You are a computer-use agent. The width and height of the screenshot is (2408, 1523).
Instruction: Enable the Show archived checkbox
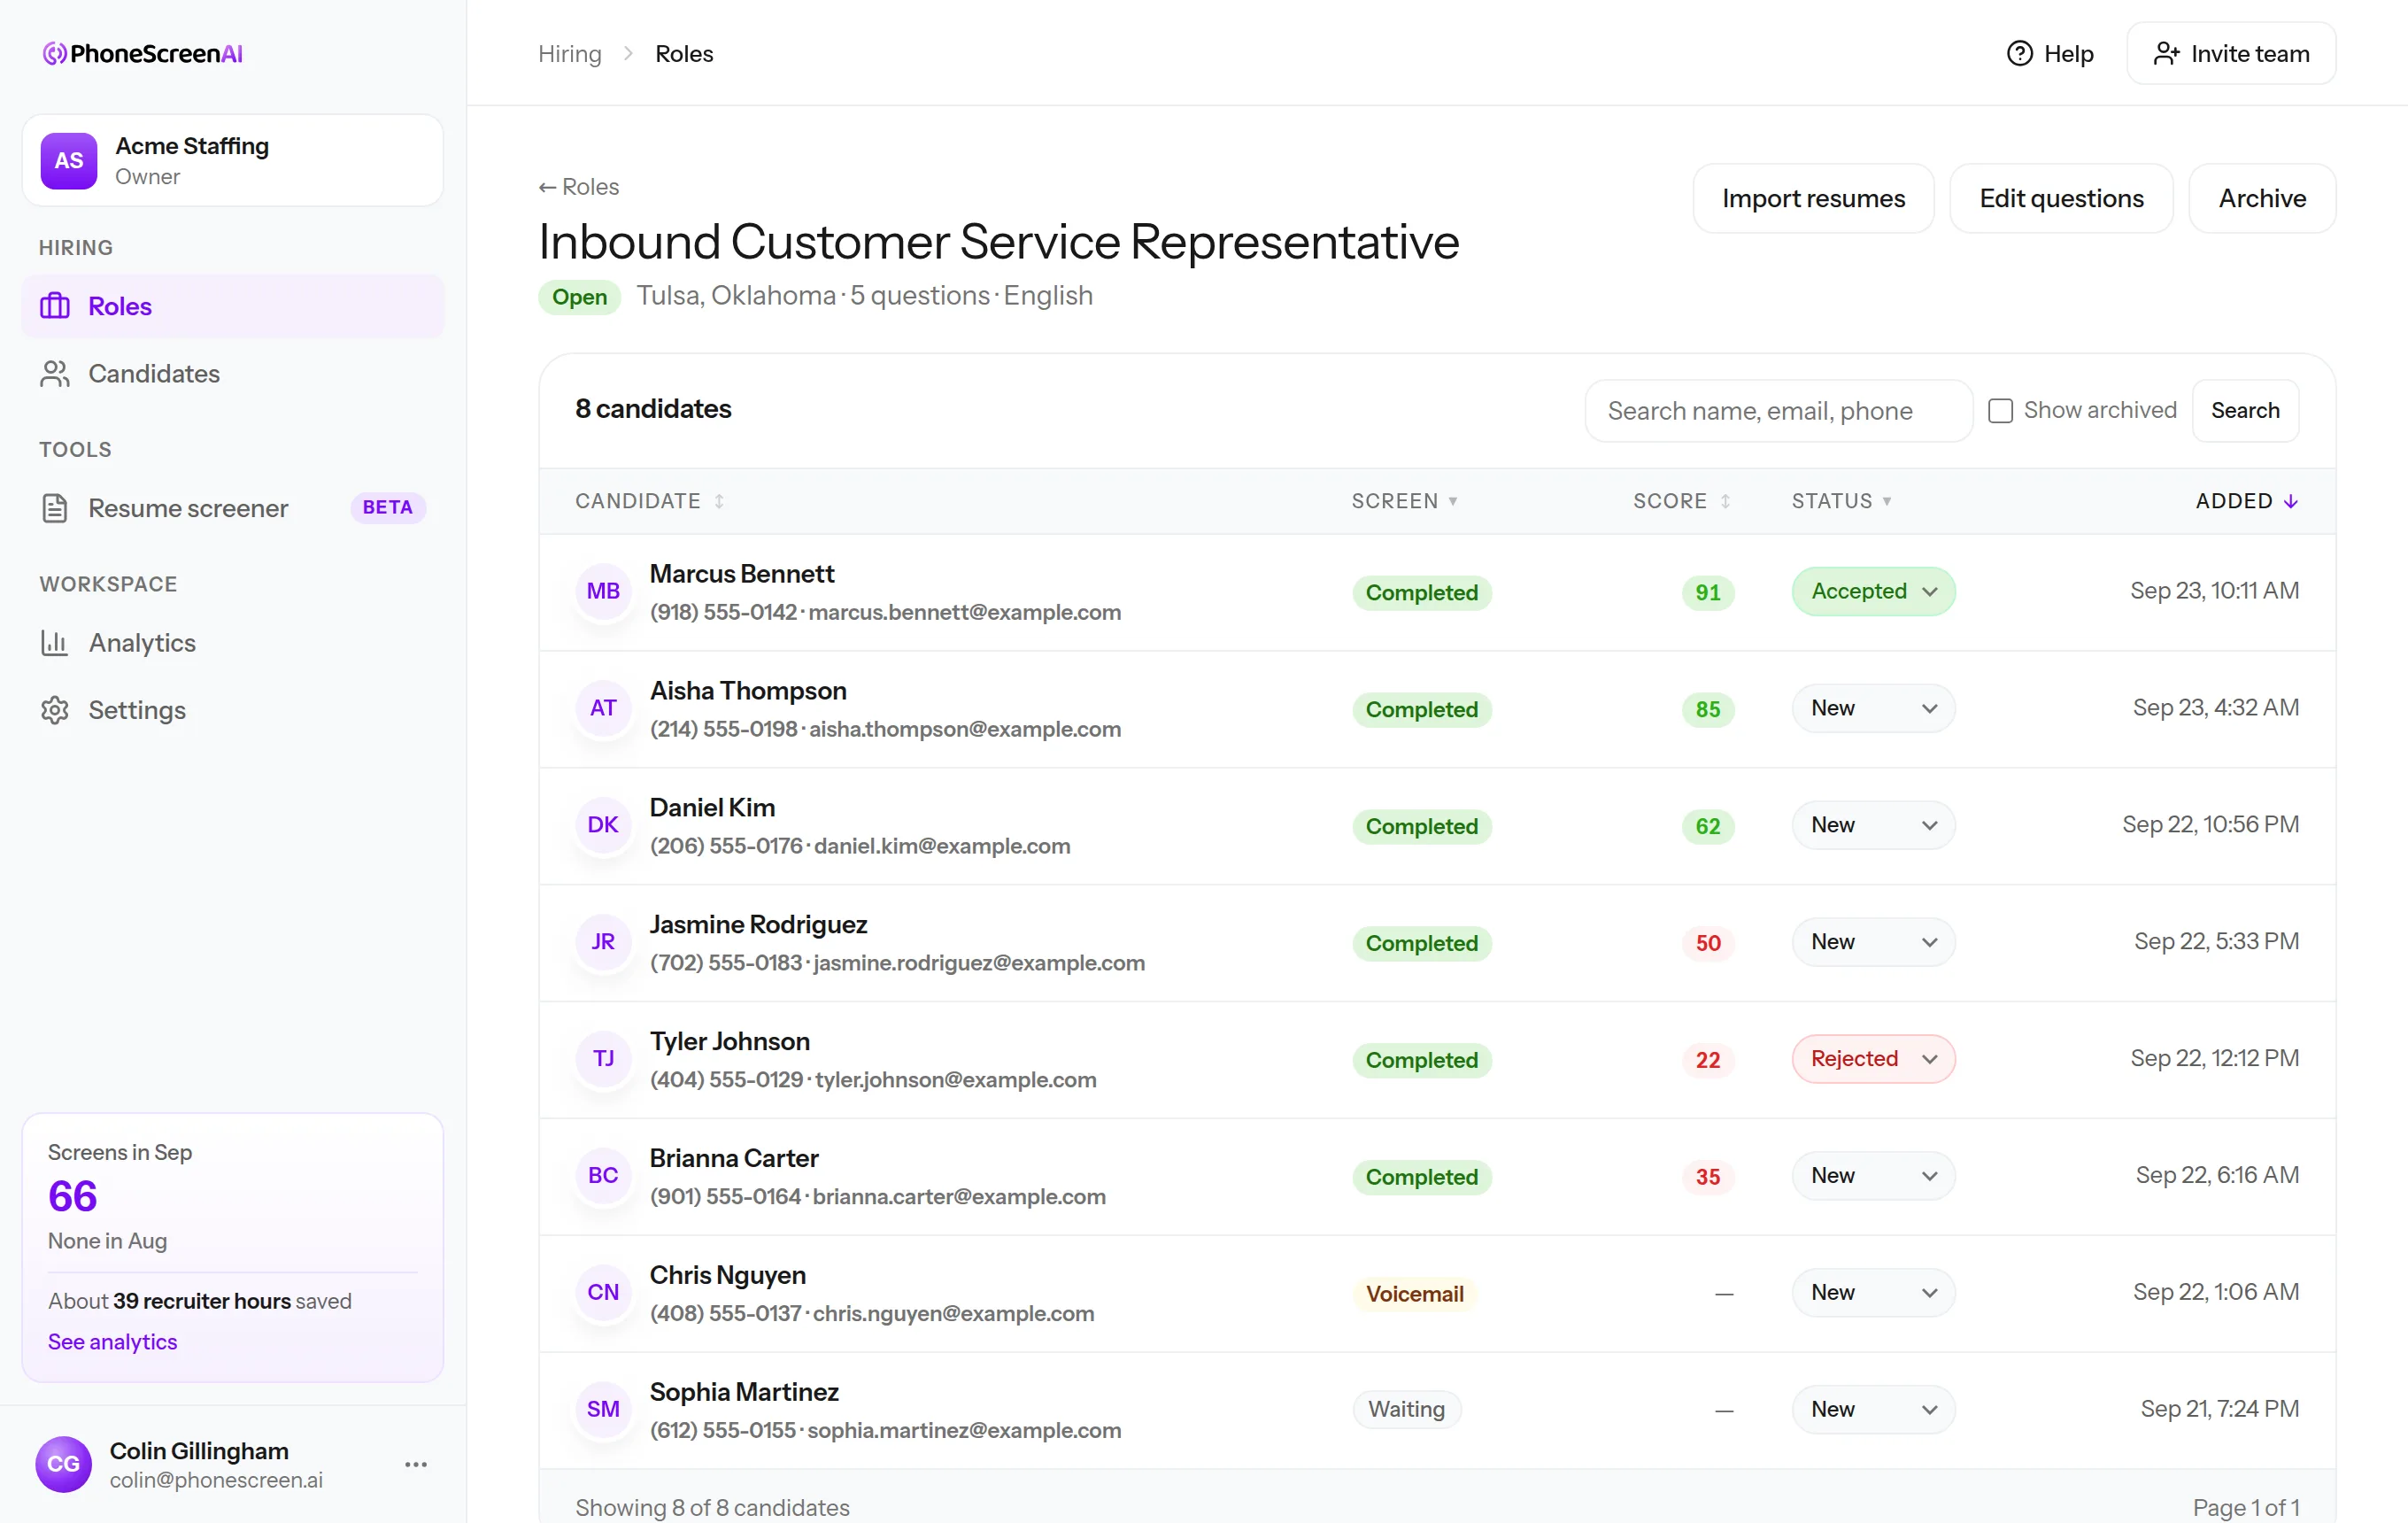(x=2000, y=410)
